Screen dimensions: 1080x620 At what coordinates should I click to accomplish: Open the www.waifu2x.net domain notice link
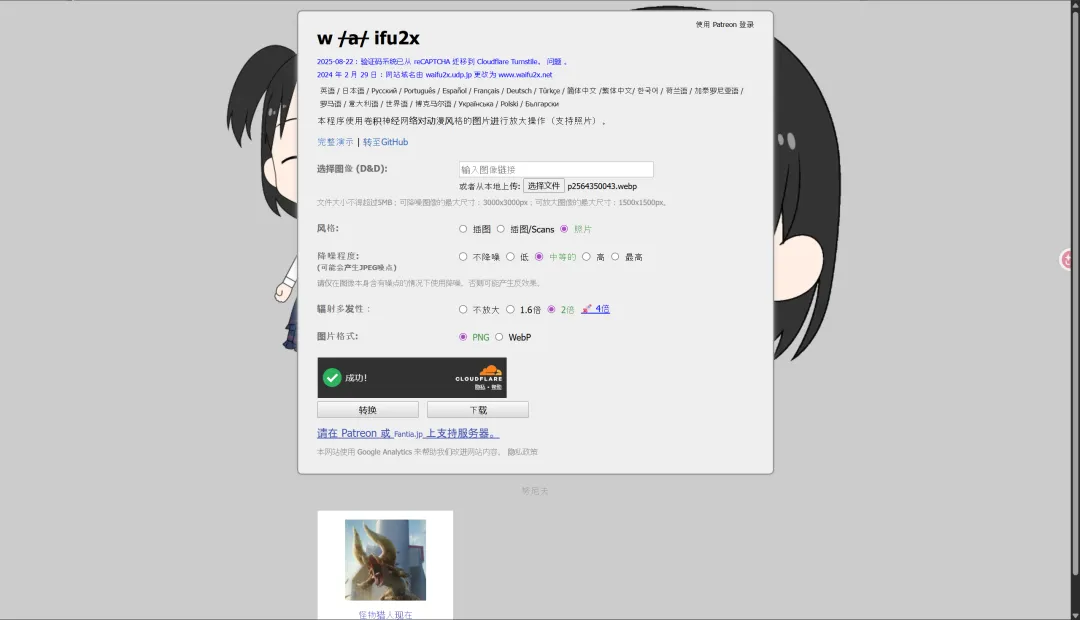pyautogui.click(x=525, y=74)
